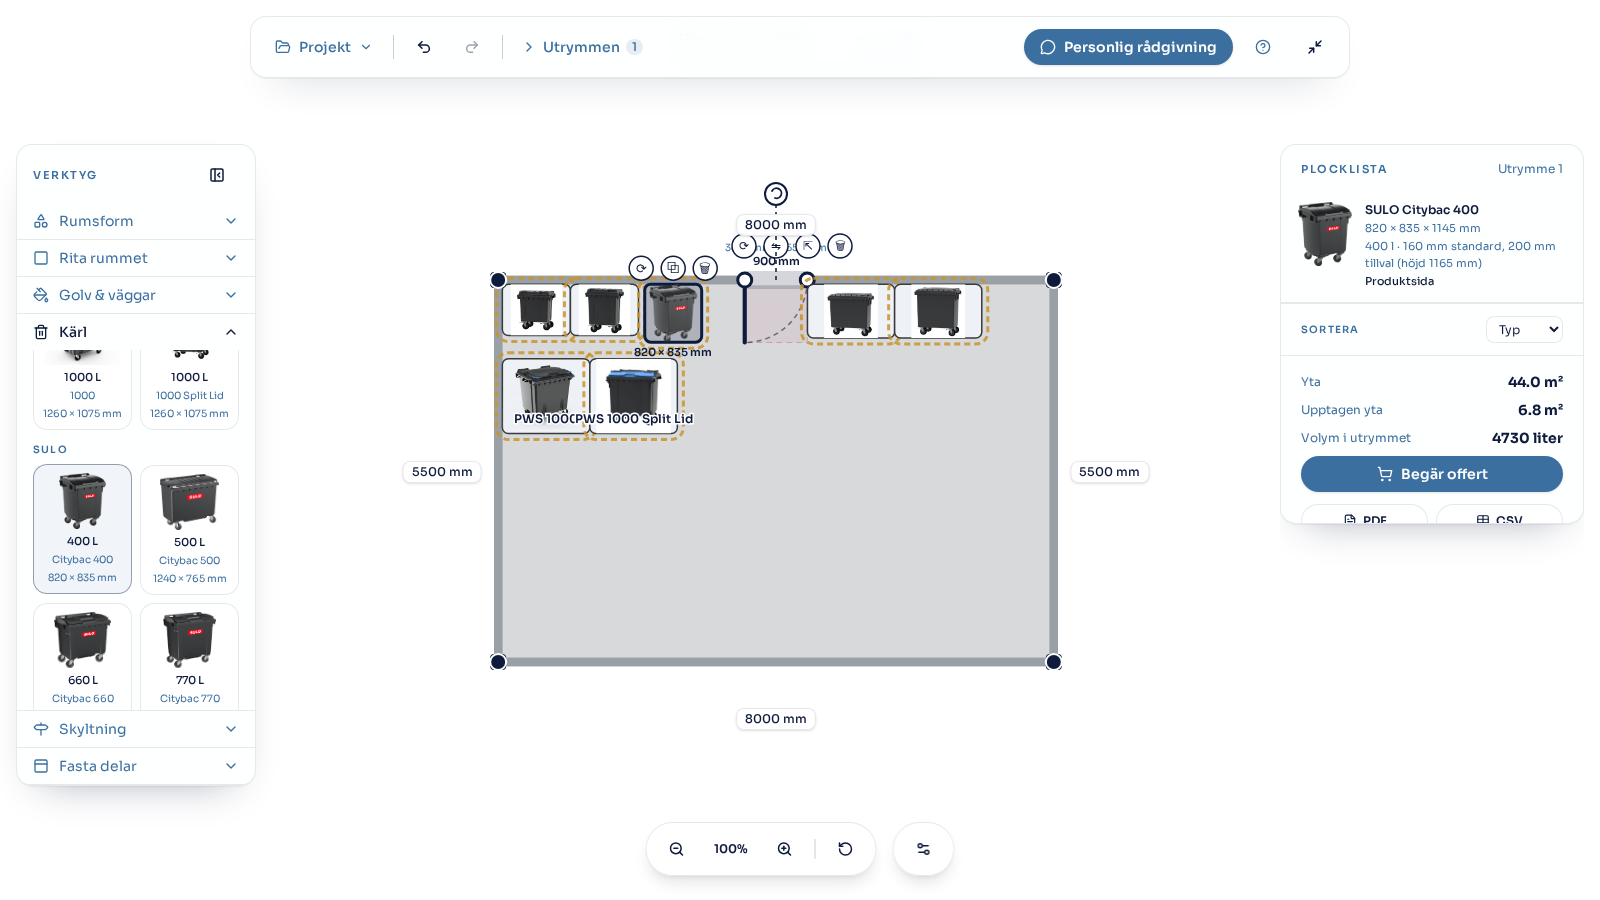The image size is (1600, 900).
Task: Open canvas display settings sliders
Action: (923, 849)
